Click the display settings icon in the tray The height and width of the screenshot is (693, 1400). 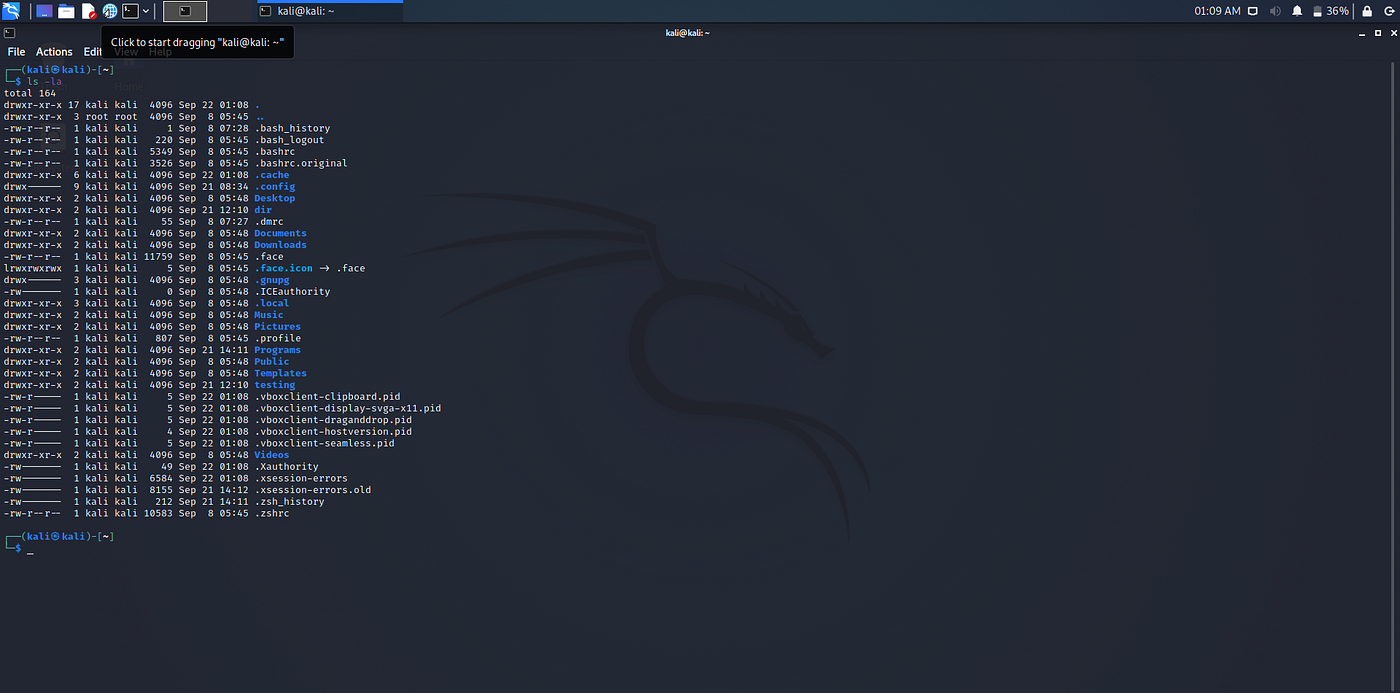click(x=1253, y=10)
